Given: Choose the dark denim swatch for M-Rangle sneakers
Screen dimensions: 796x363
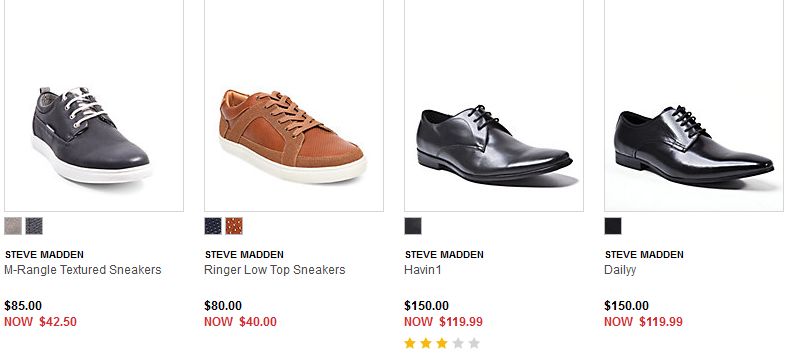Looking at the screenshot, I should (35, 226).
